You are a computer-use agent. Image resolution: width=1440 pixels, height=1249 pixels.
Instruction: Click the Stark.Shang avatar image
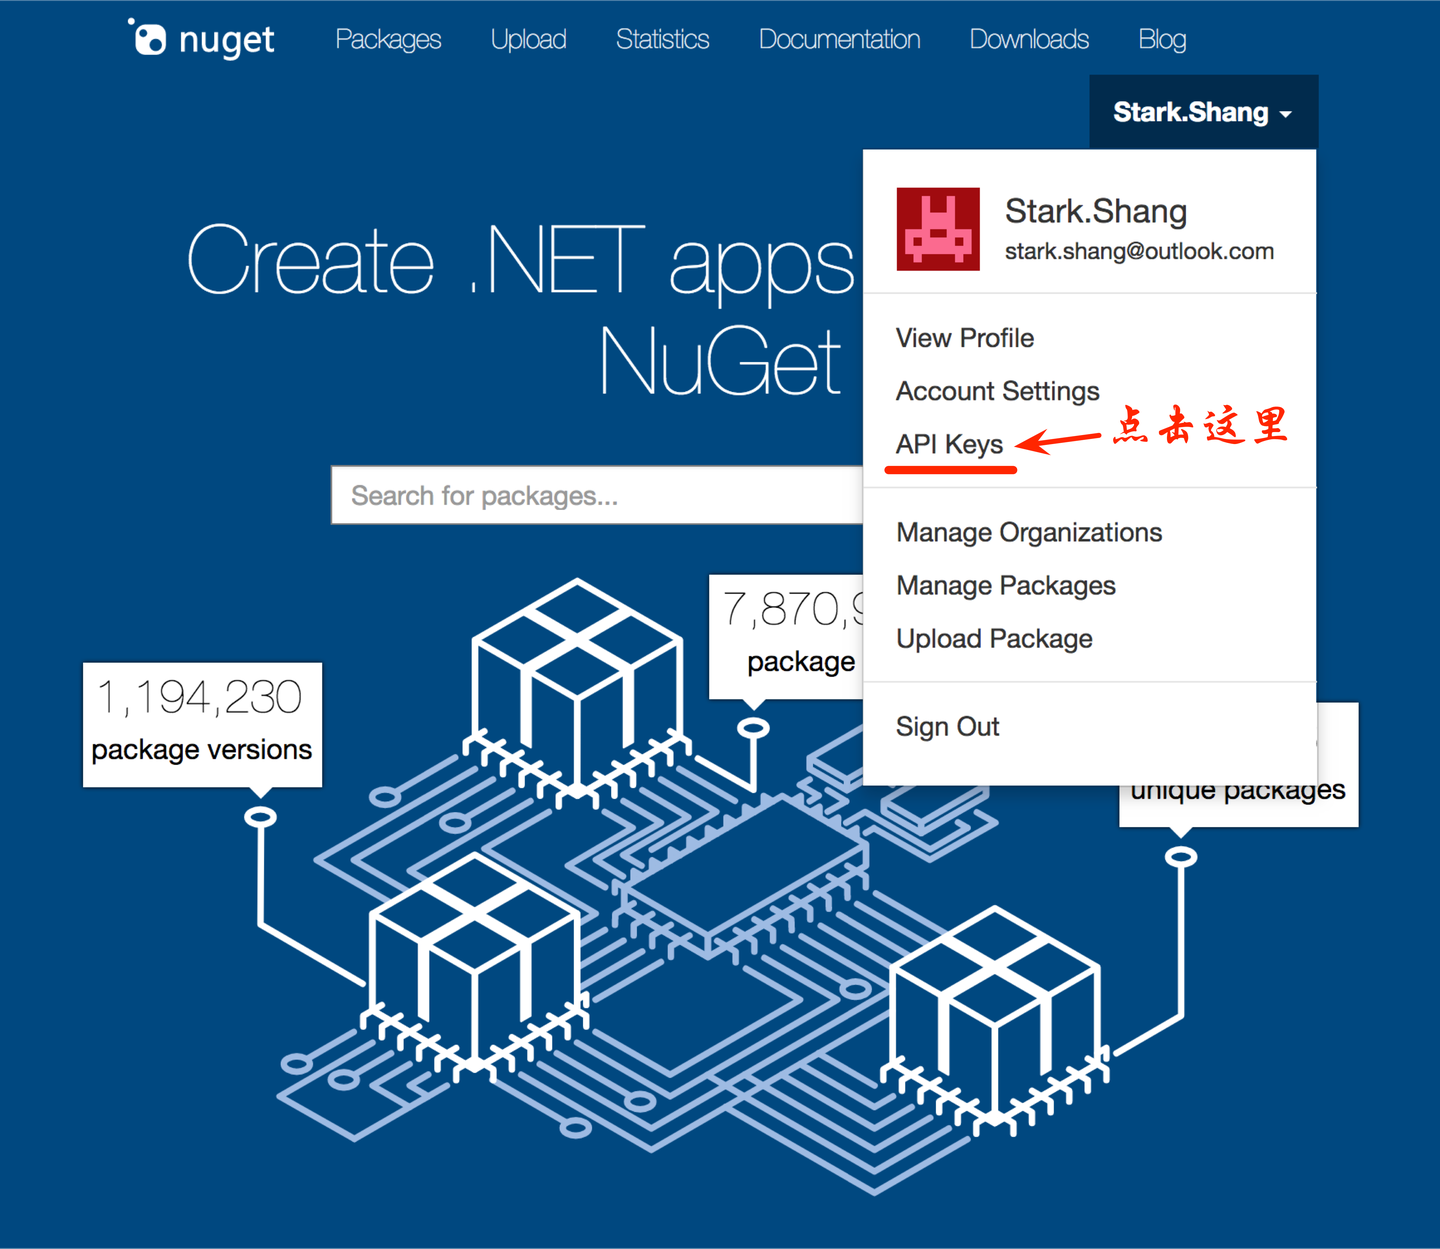point(936,229)
